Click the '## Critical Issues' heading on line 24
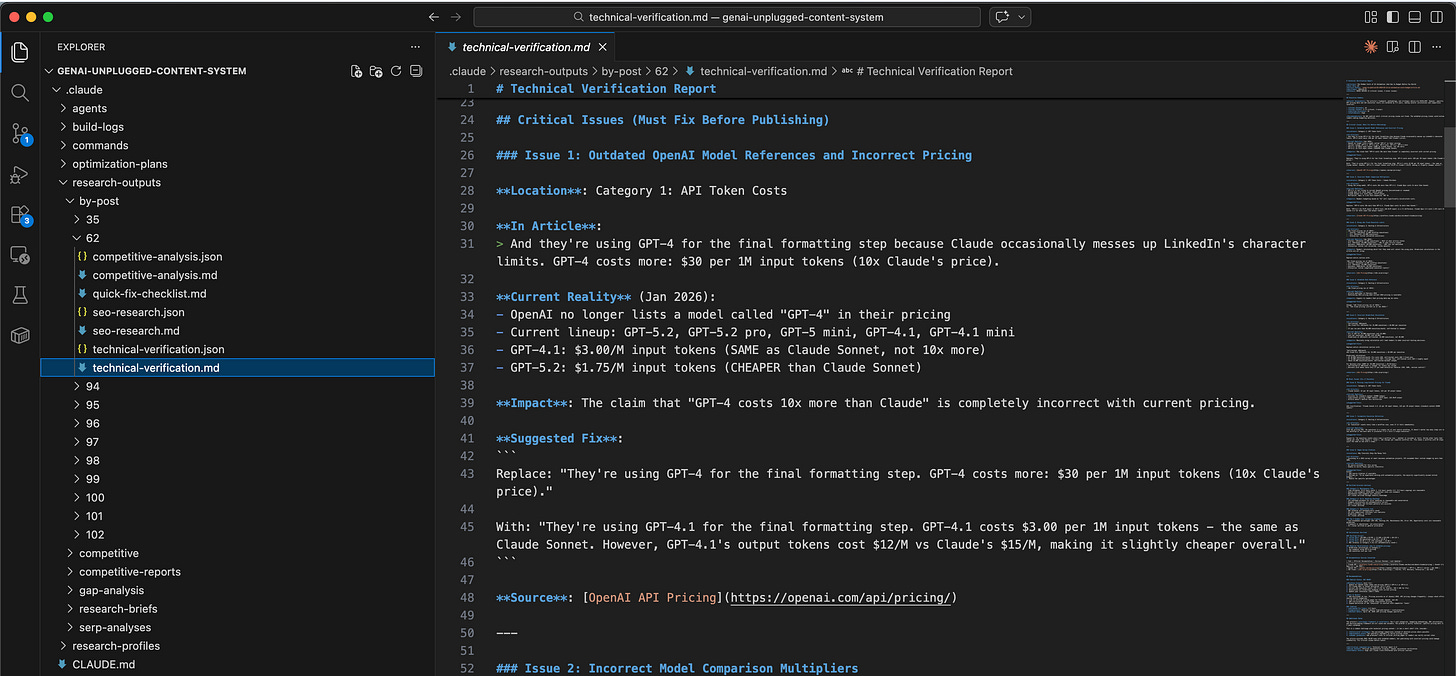 (x=663, y=120)
